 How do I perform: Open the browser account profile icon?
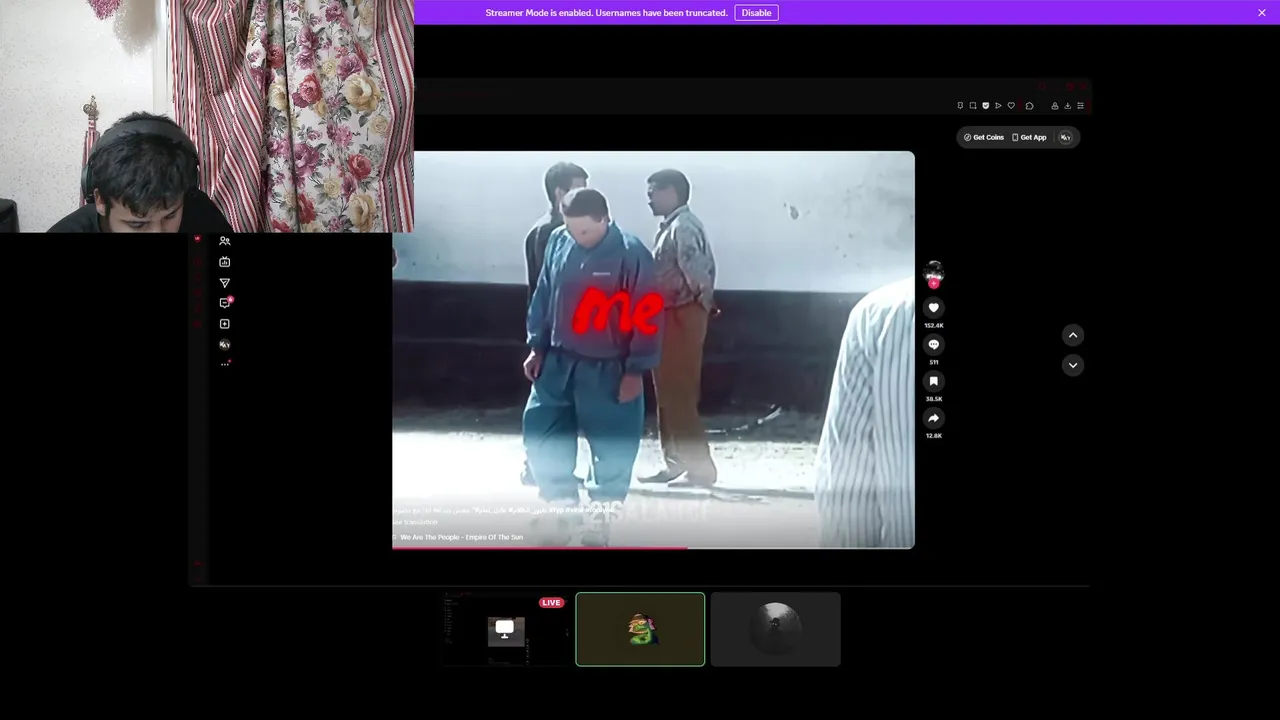pyautogui.click(x=1054, y=105)
